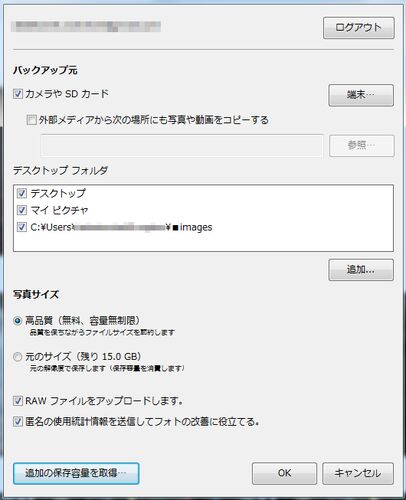Click the 参照… browse button
This screenshot has width=406, height=500.
[361, 146]
